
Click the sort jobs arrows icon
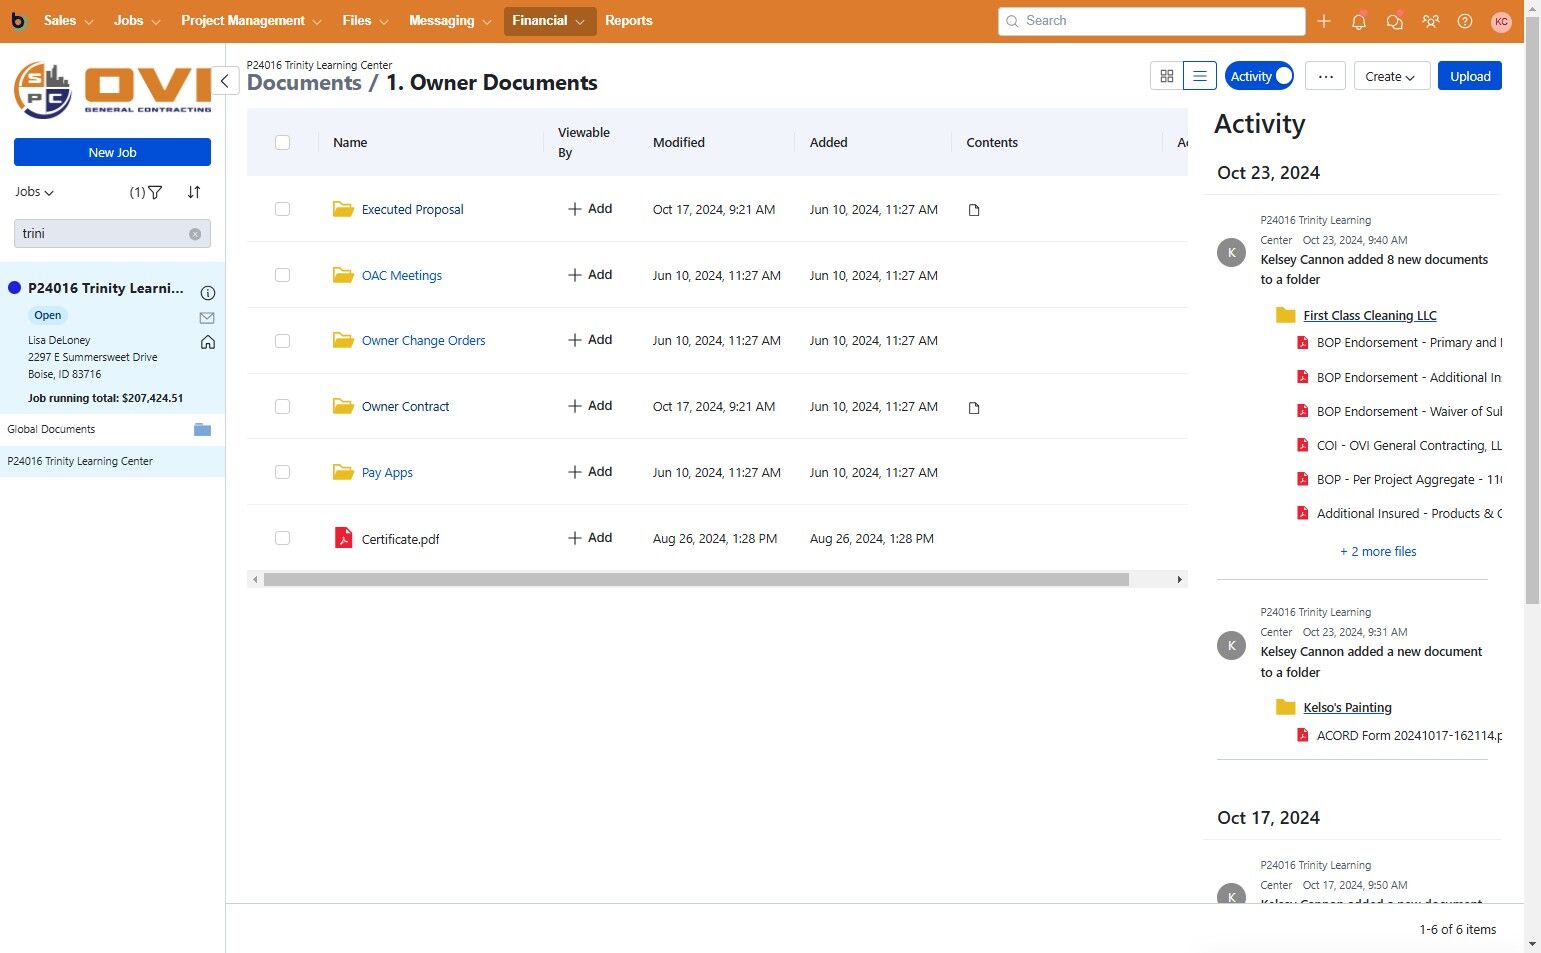point(194,192)
